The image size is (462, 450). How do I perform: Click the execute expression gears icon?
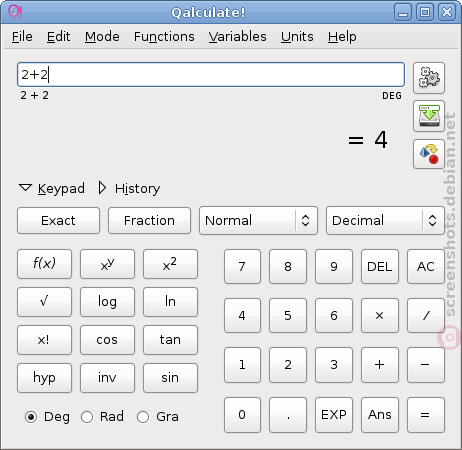[429, 78]
